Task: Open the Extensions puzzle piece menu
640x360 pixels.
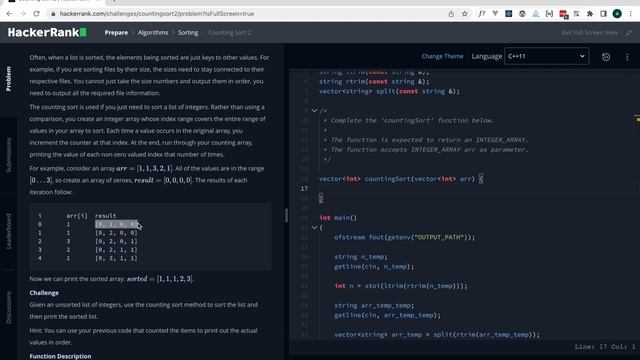Action: [590, 14]
